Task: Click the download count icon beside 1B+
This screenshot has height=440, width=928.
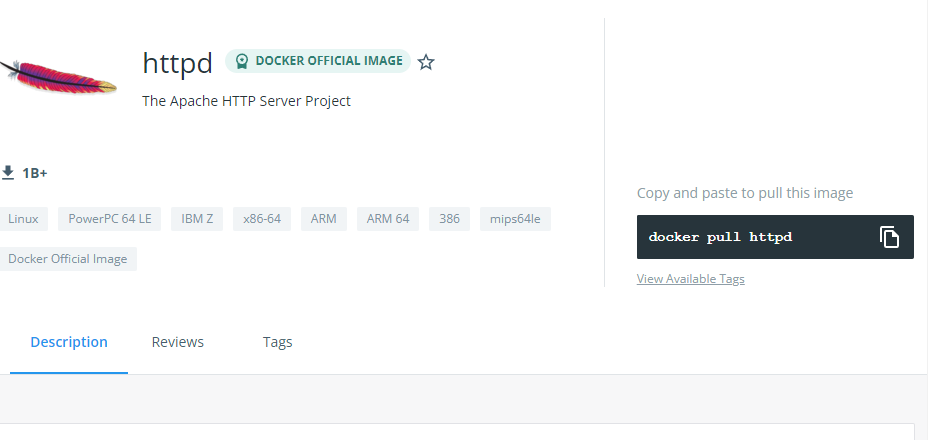Action: tap(8, 173)
